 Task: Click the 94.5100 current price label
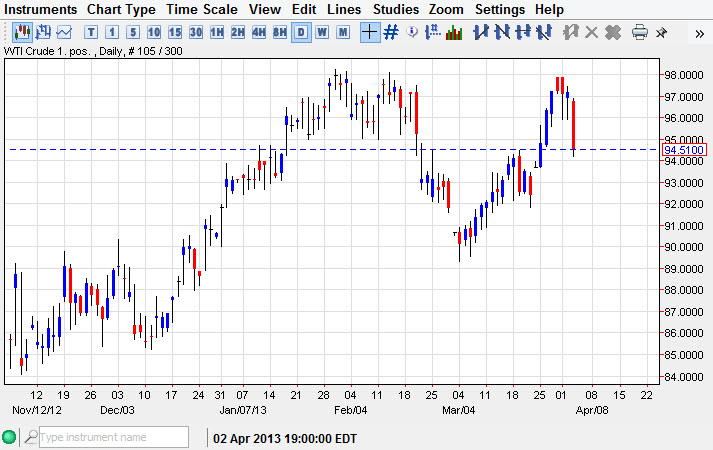pyautogui.click(x=685, y=150)
